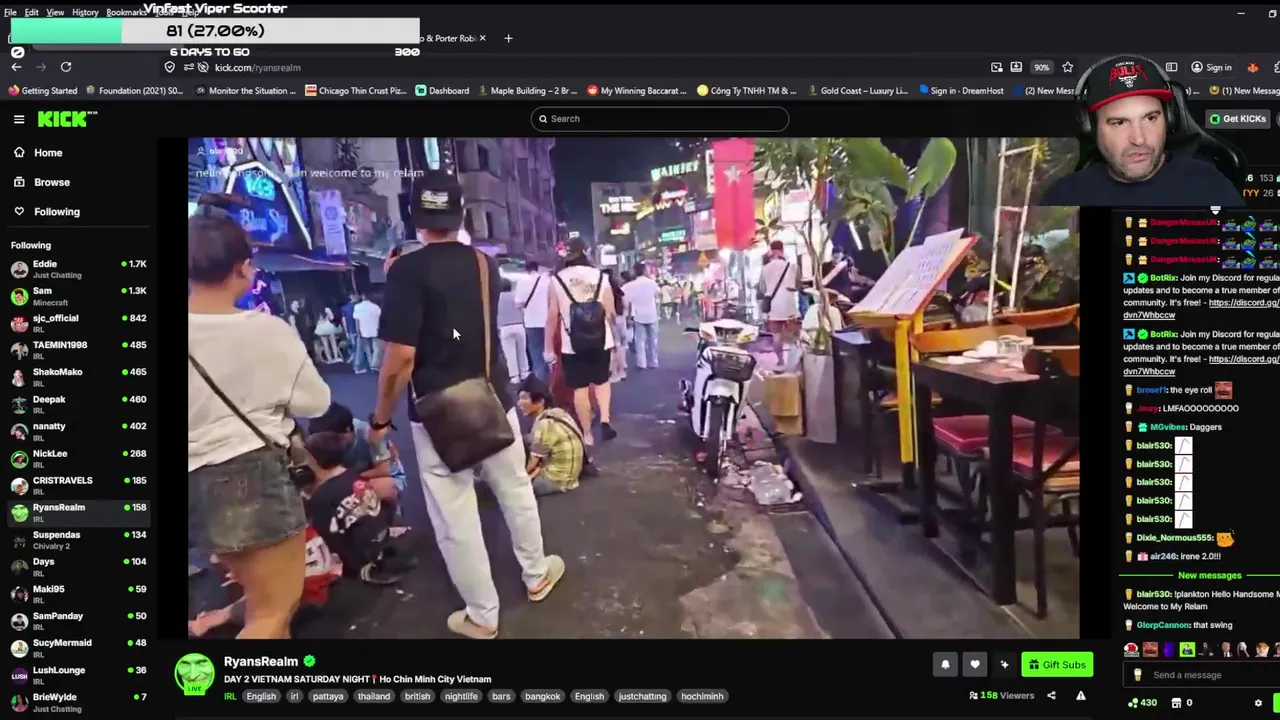
Task: Open the File menu
Action: coord(10,12)
